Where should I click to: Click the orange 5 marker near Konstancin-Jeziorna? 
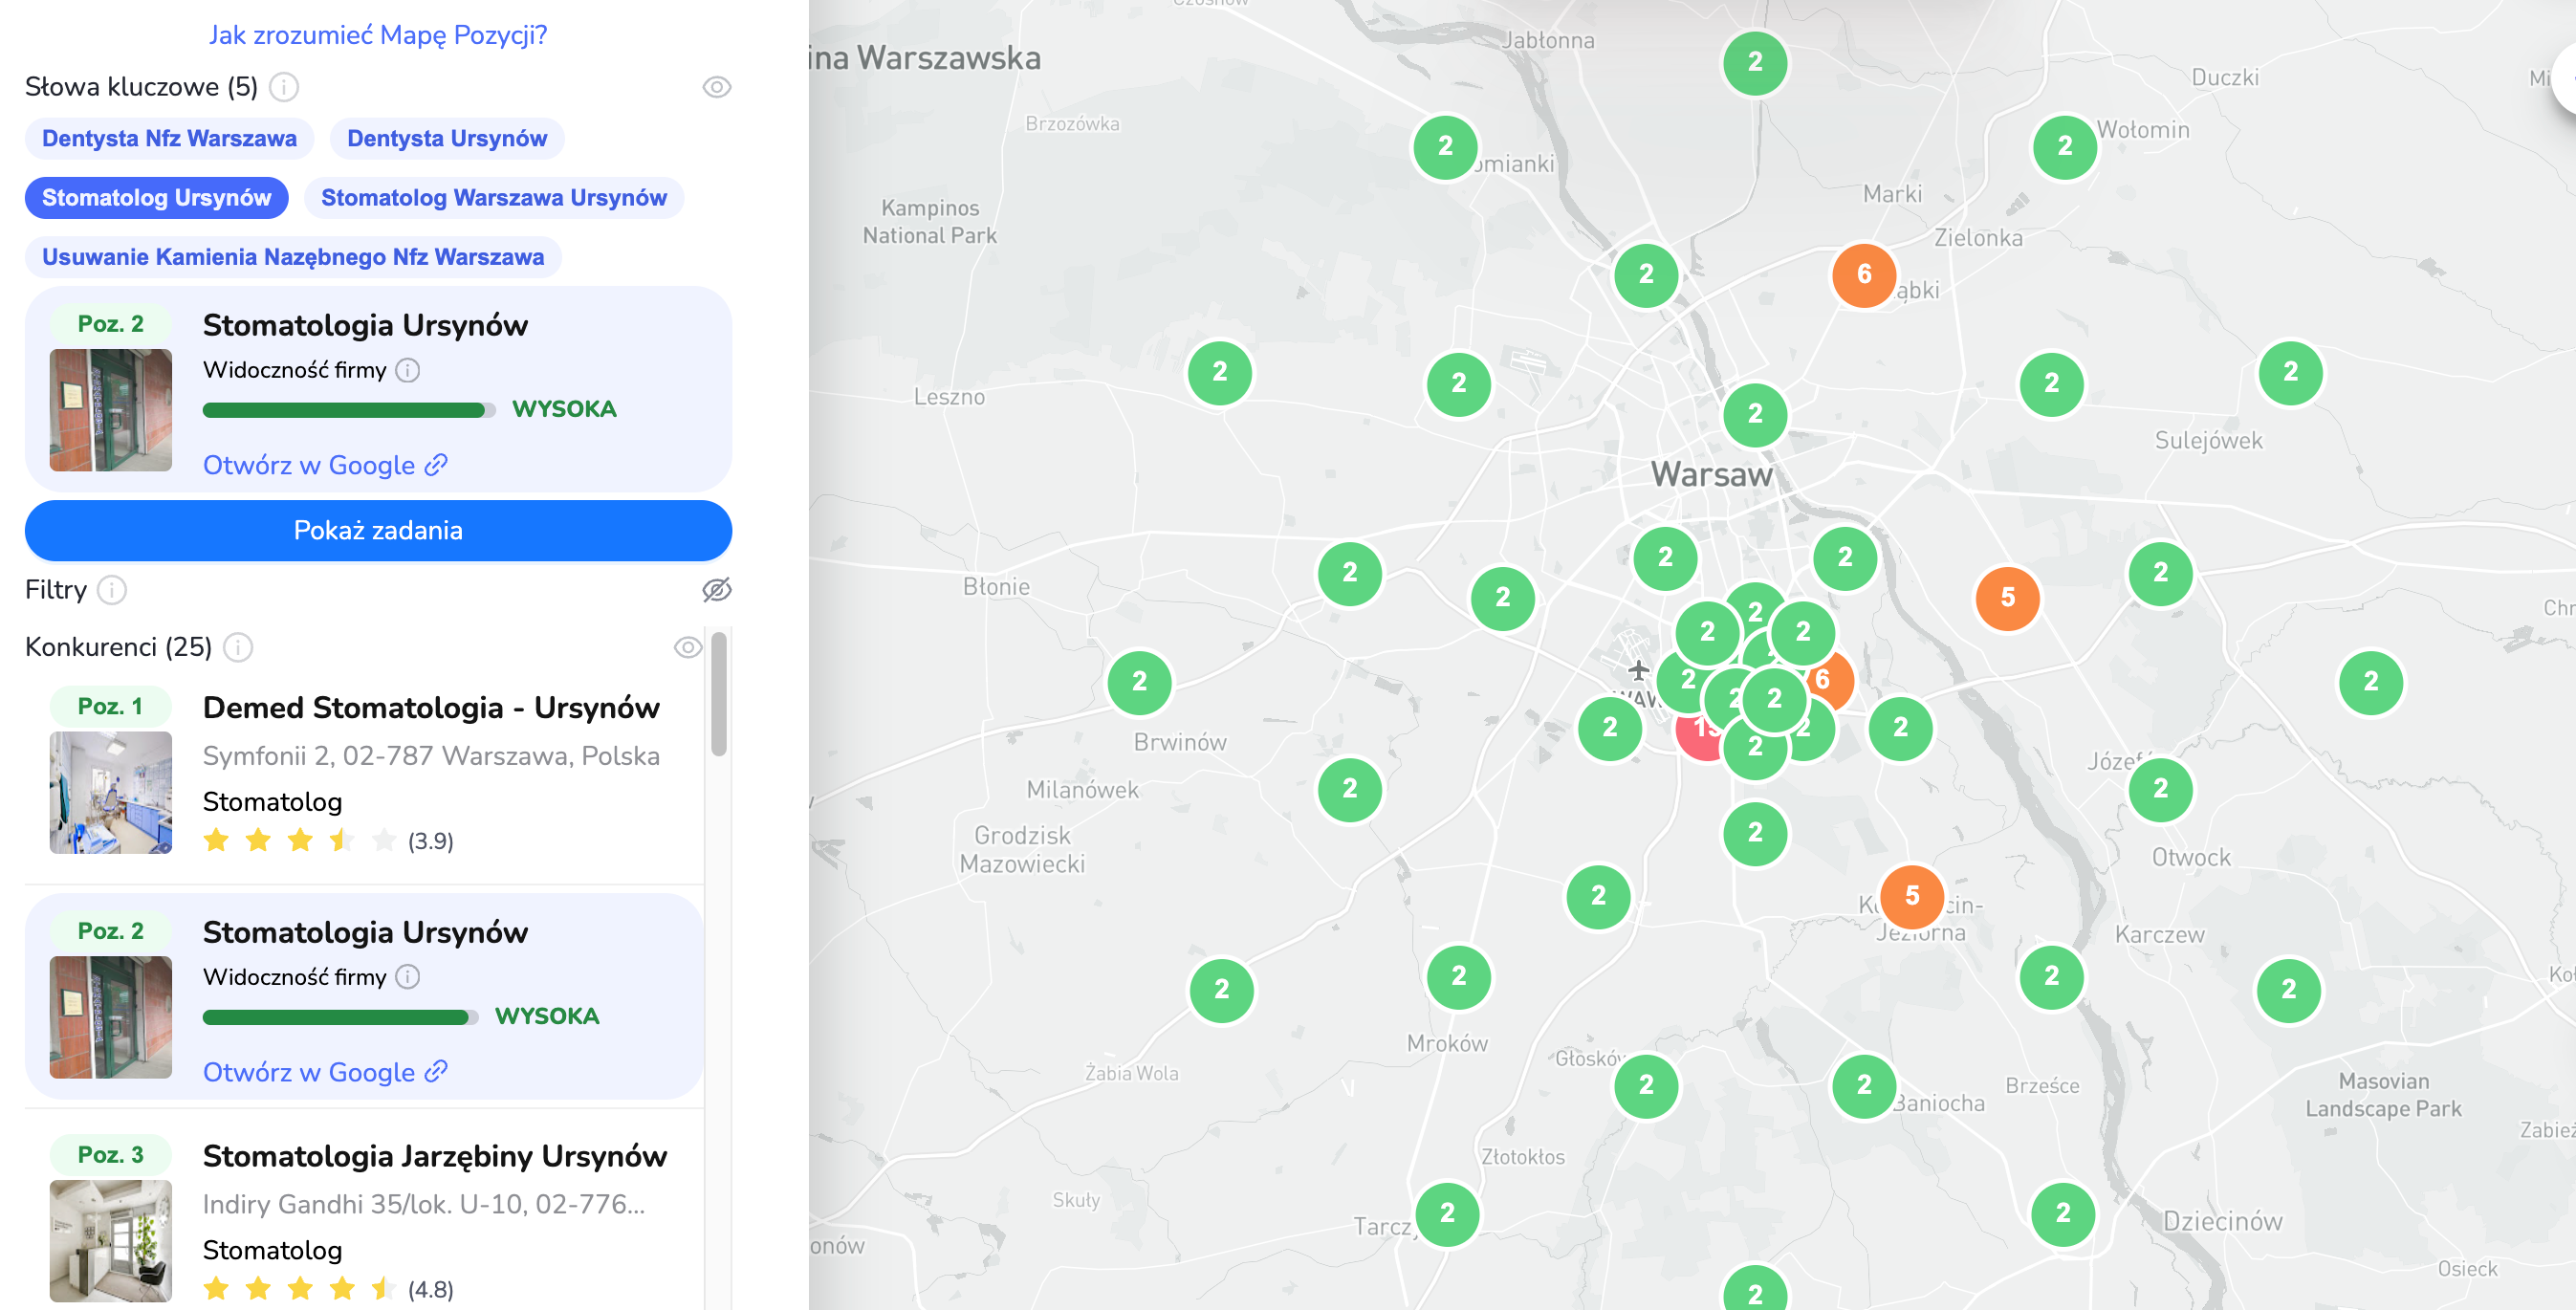pos(1911,896)
